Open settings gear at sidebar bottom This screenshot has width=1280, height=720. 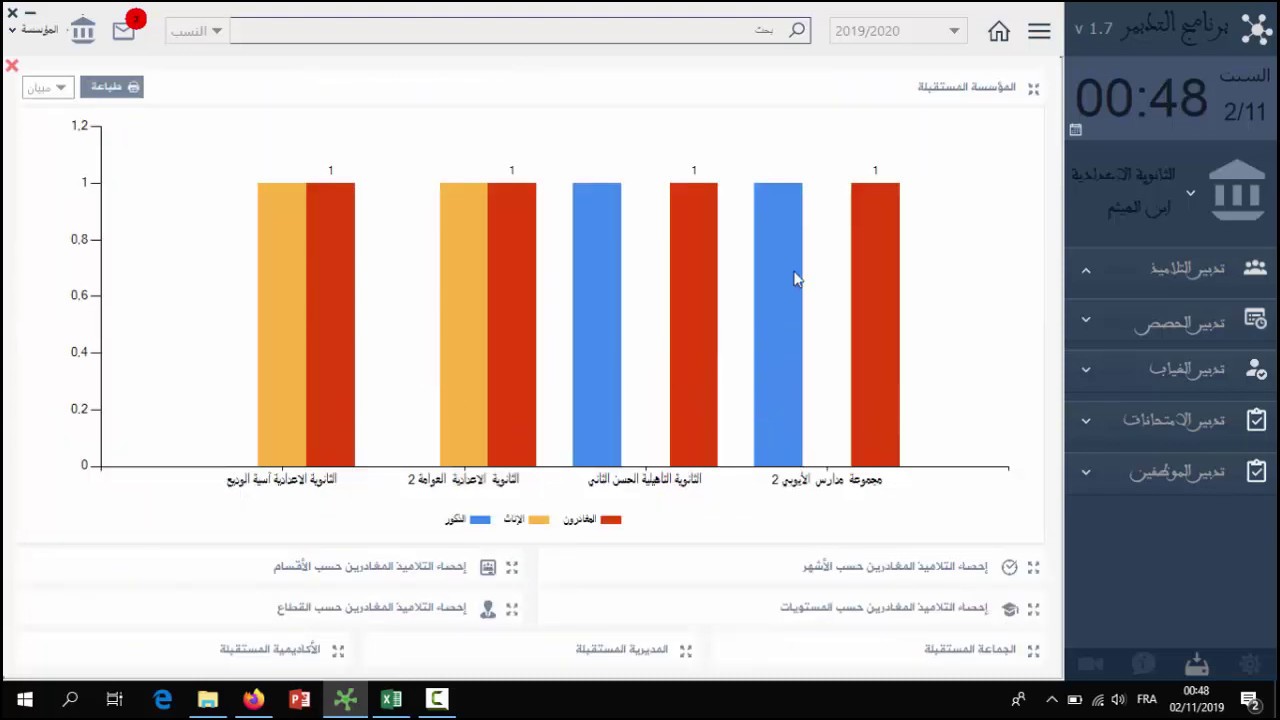click(x=1250, y=664)
